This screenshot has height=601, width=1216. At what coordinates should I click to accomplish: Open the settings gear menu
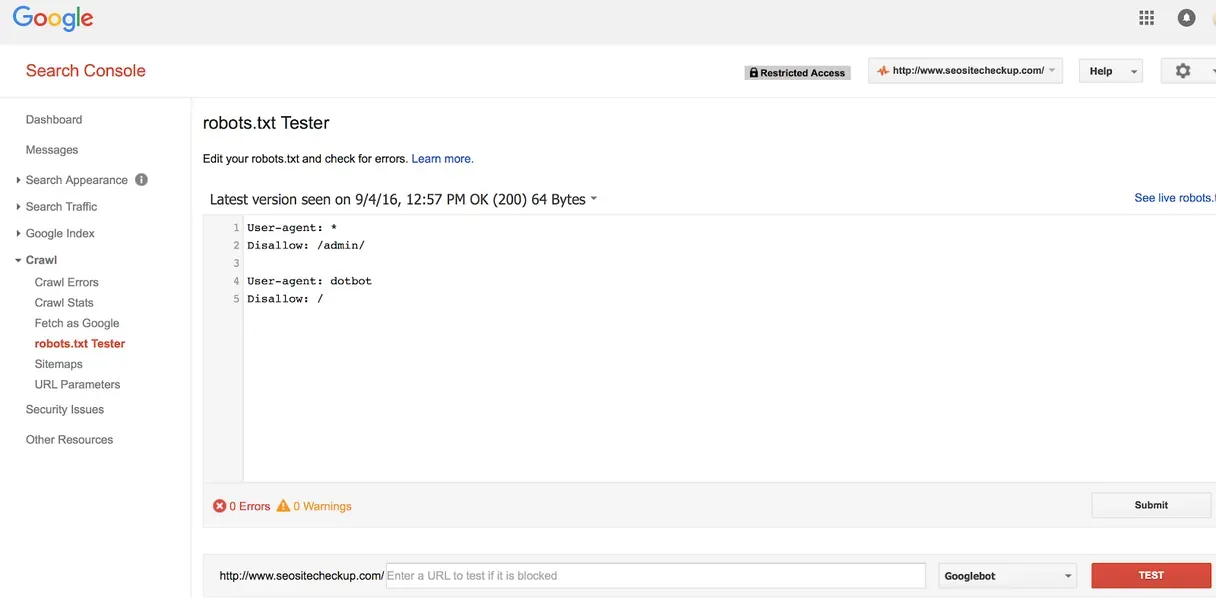1184,71
